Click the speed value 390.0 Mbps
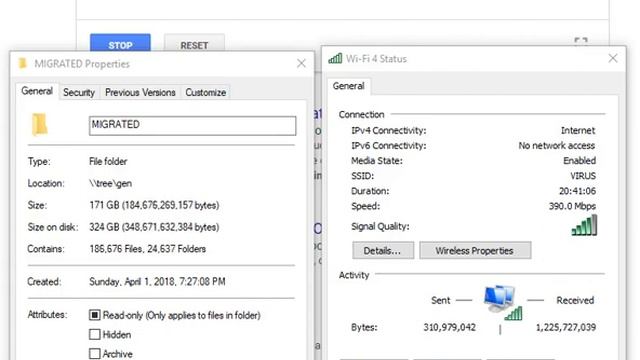 572,206
